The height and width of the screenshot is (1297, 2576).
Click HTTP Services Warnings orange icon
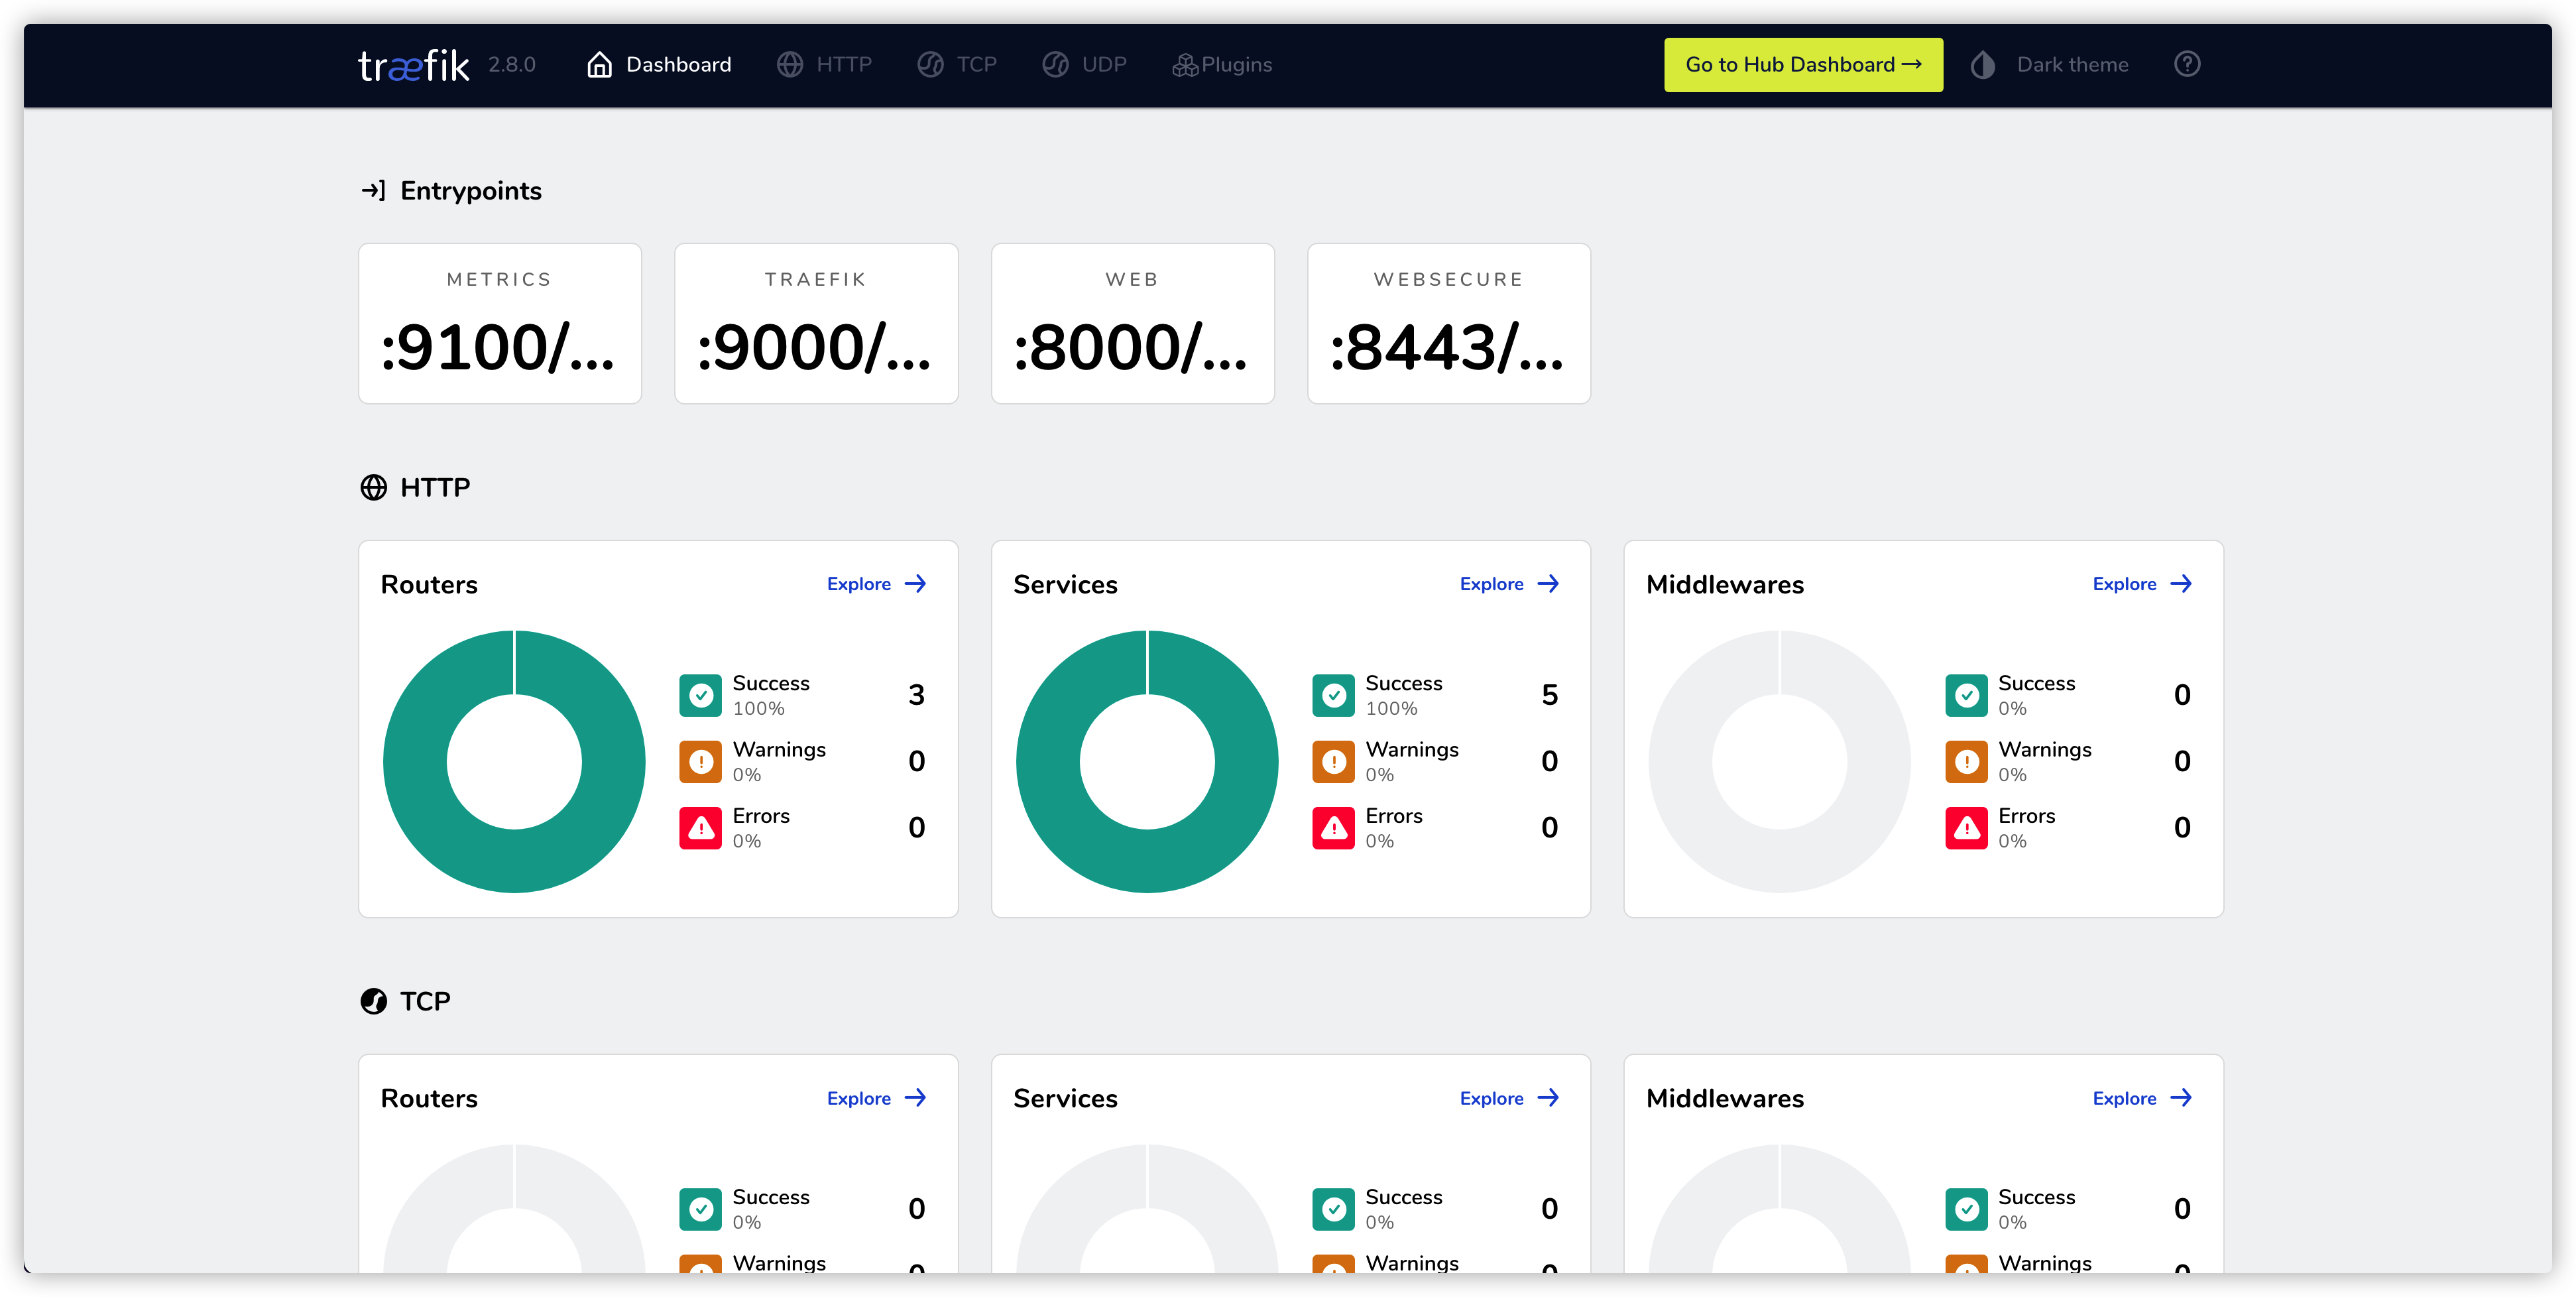click(x=1334, y=761)
